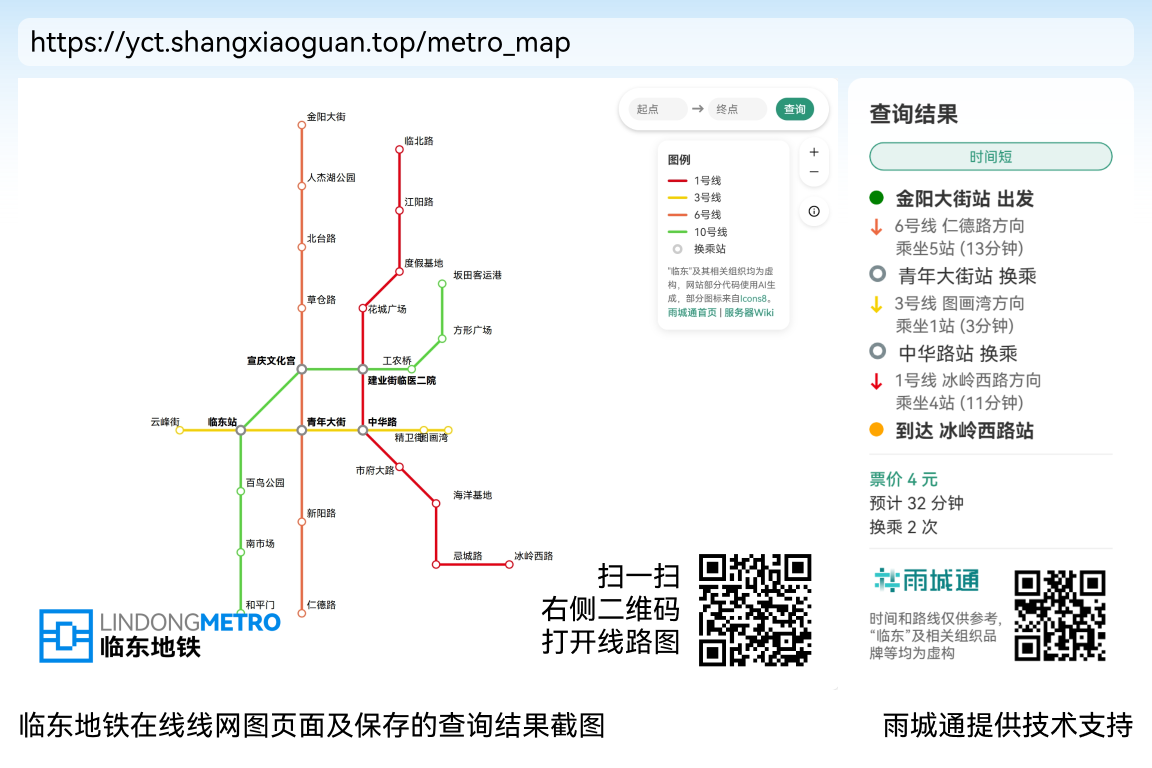Click '换乘 2 次' transfer count text
Image resolution: width=1152 pixels, height=768 pixels.
pyautogui.click(x=904, y=527)
